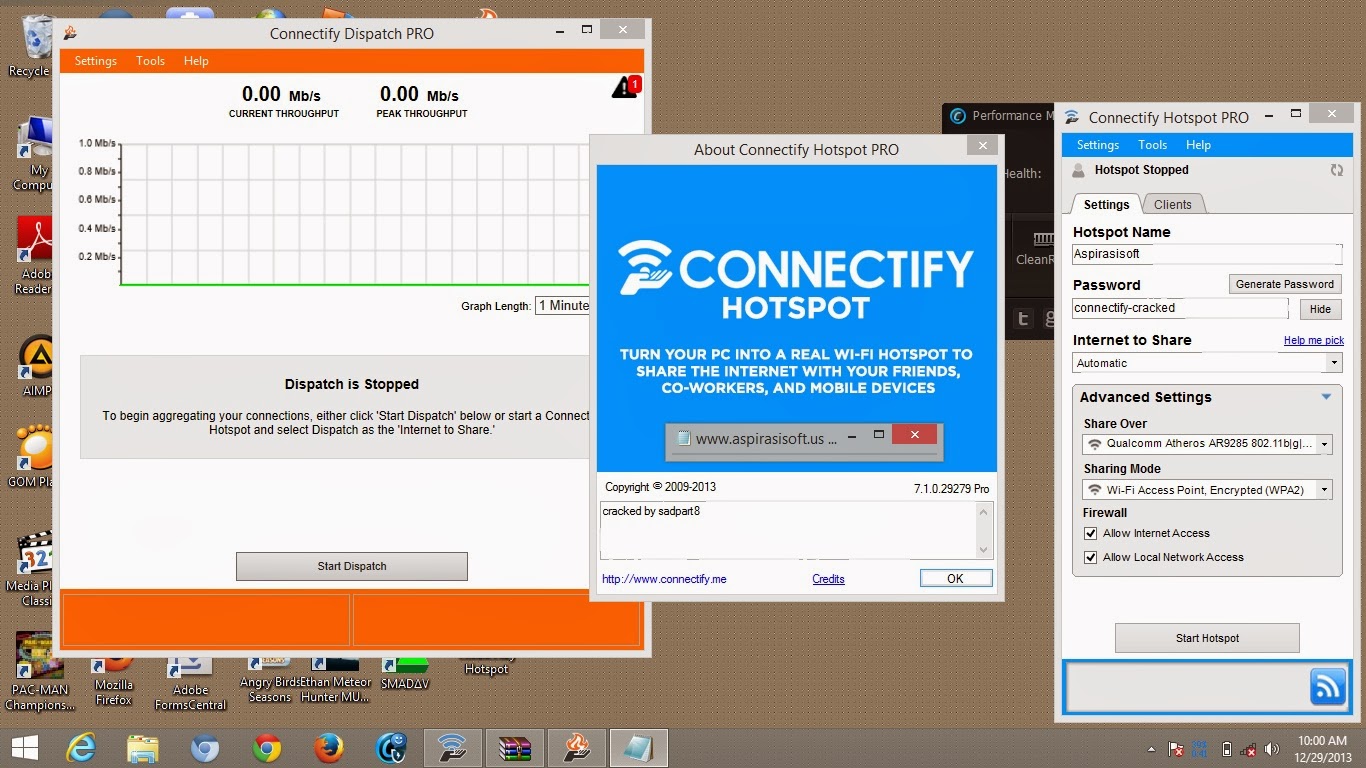This screenshot has height=768, width=1366.
Task: Switch to Notepad taskbar icon
Action: [x=638, y=748]
